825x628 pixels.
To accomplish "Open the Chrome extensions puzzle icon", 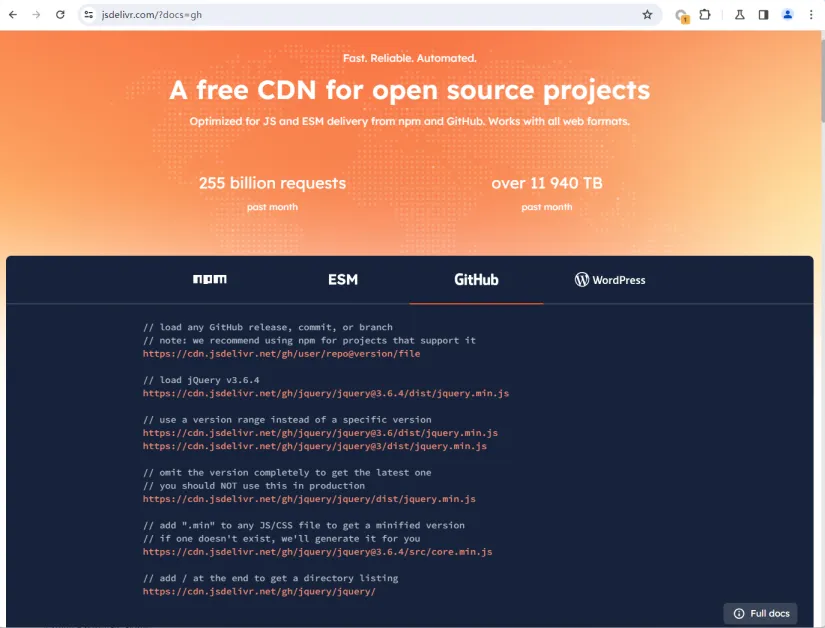I will click(704, 14).
